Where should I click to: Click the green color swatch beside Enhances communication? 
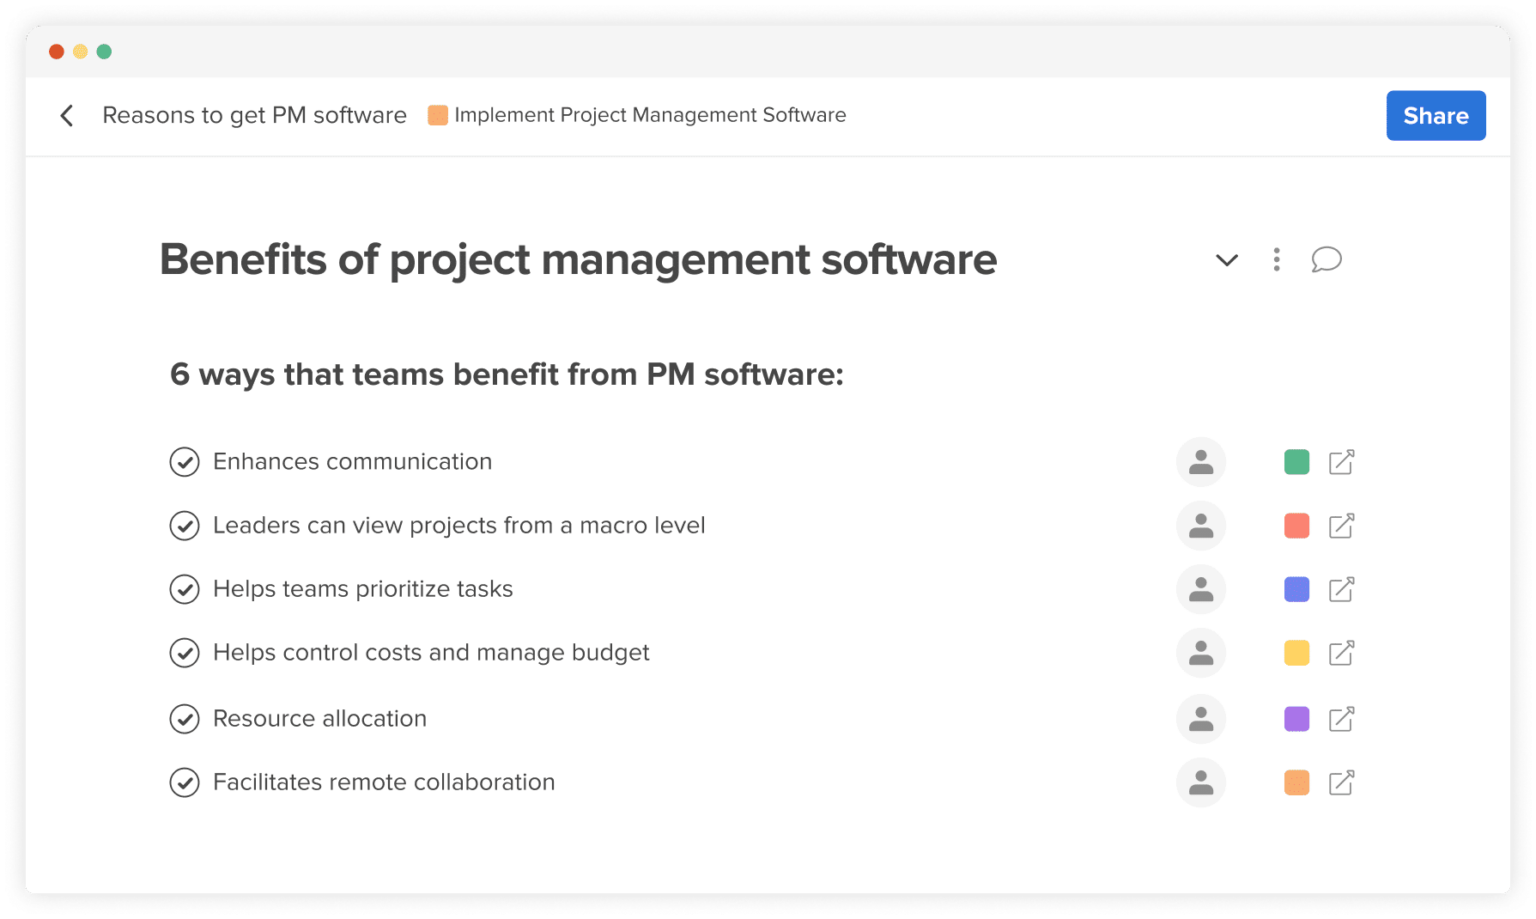(1296, 461)
